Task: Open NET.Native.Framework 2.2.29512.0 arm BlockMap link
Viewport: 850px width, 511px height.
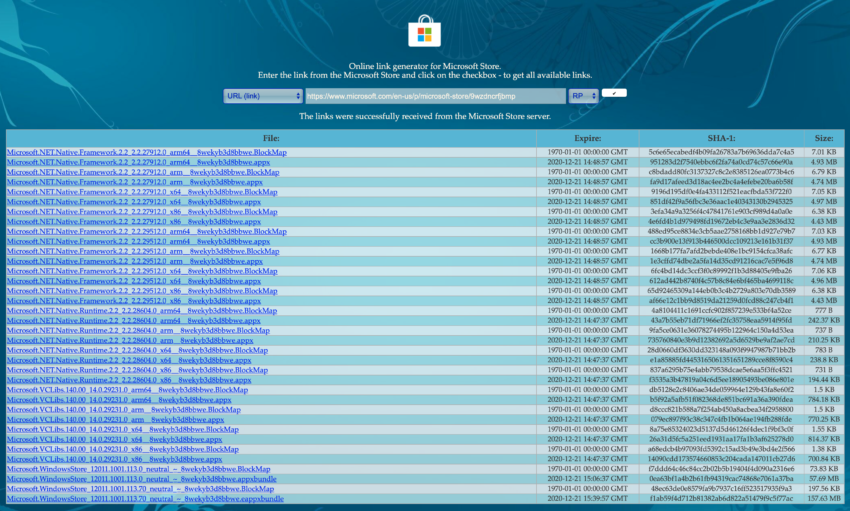Action: pos(143,251)
